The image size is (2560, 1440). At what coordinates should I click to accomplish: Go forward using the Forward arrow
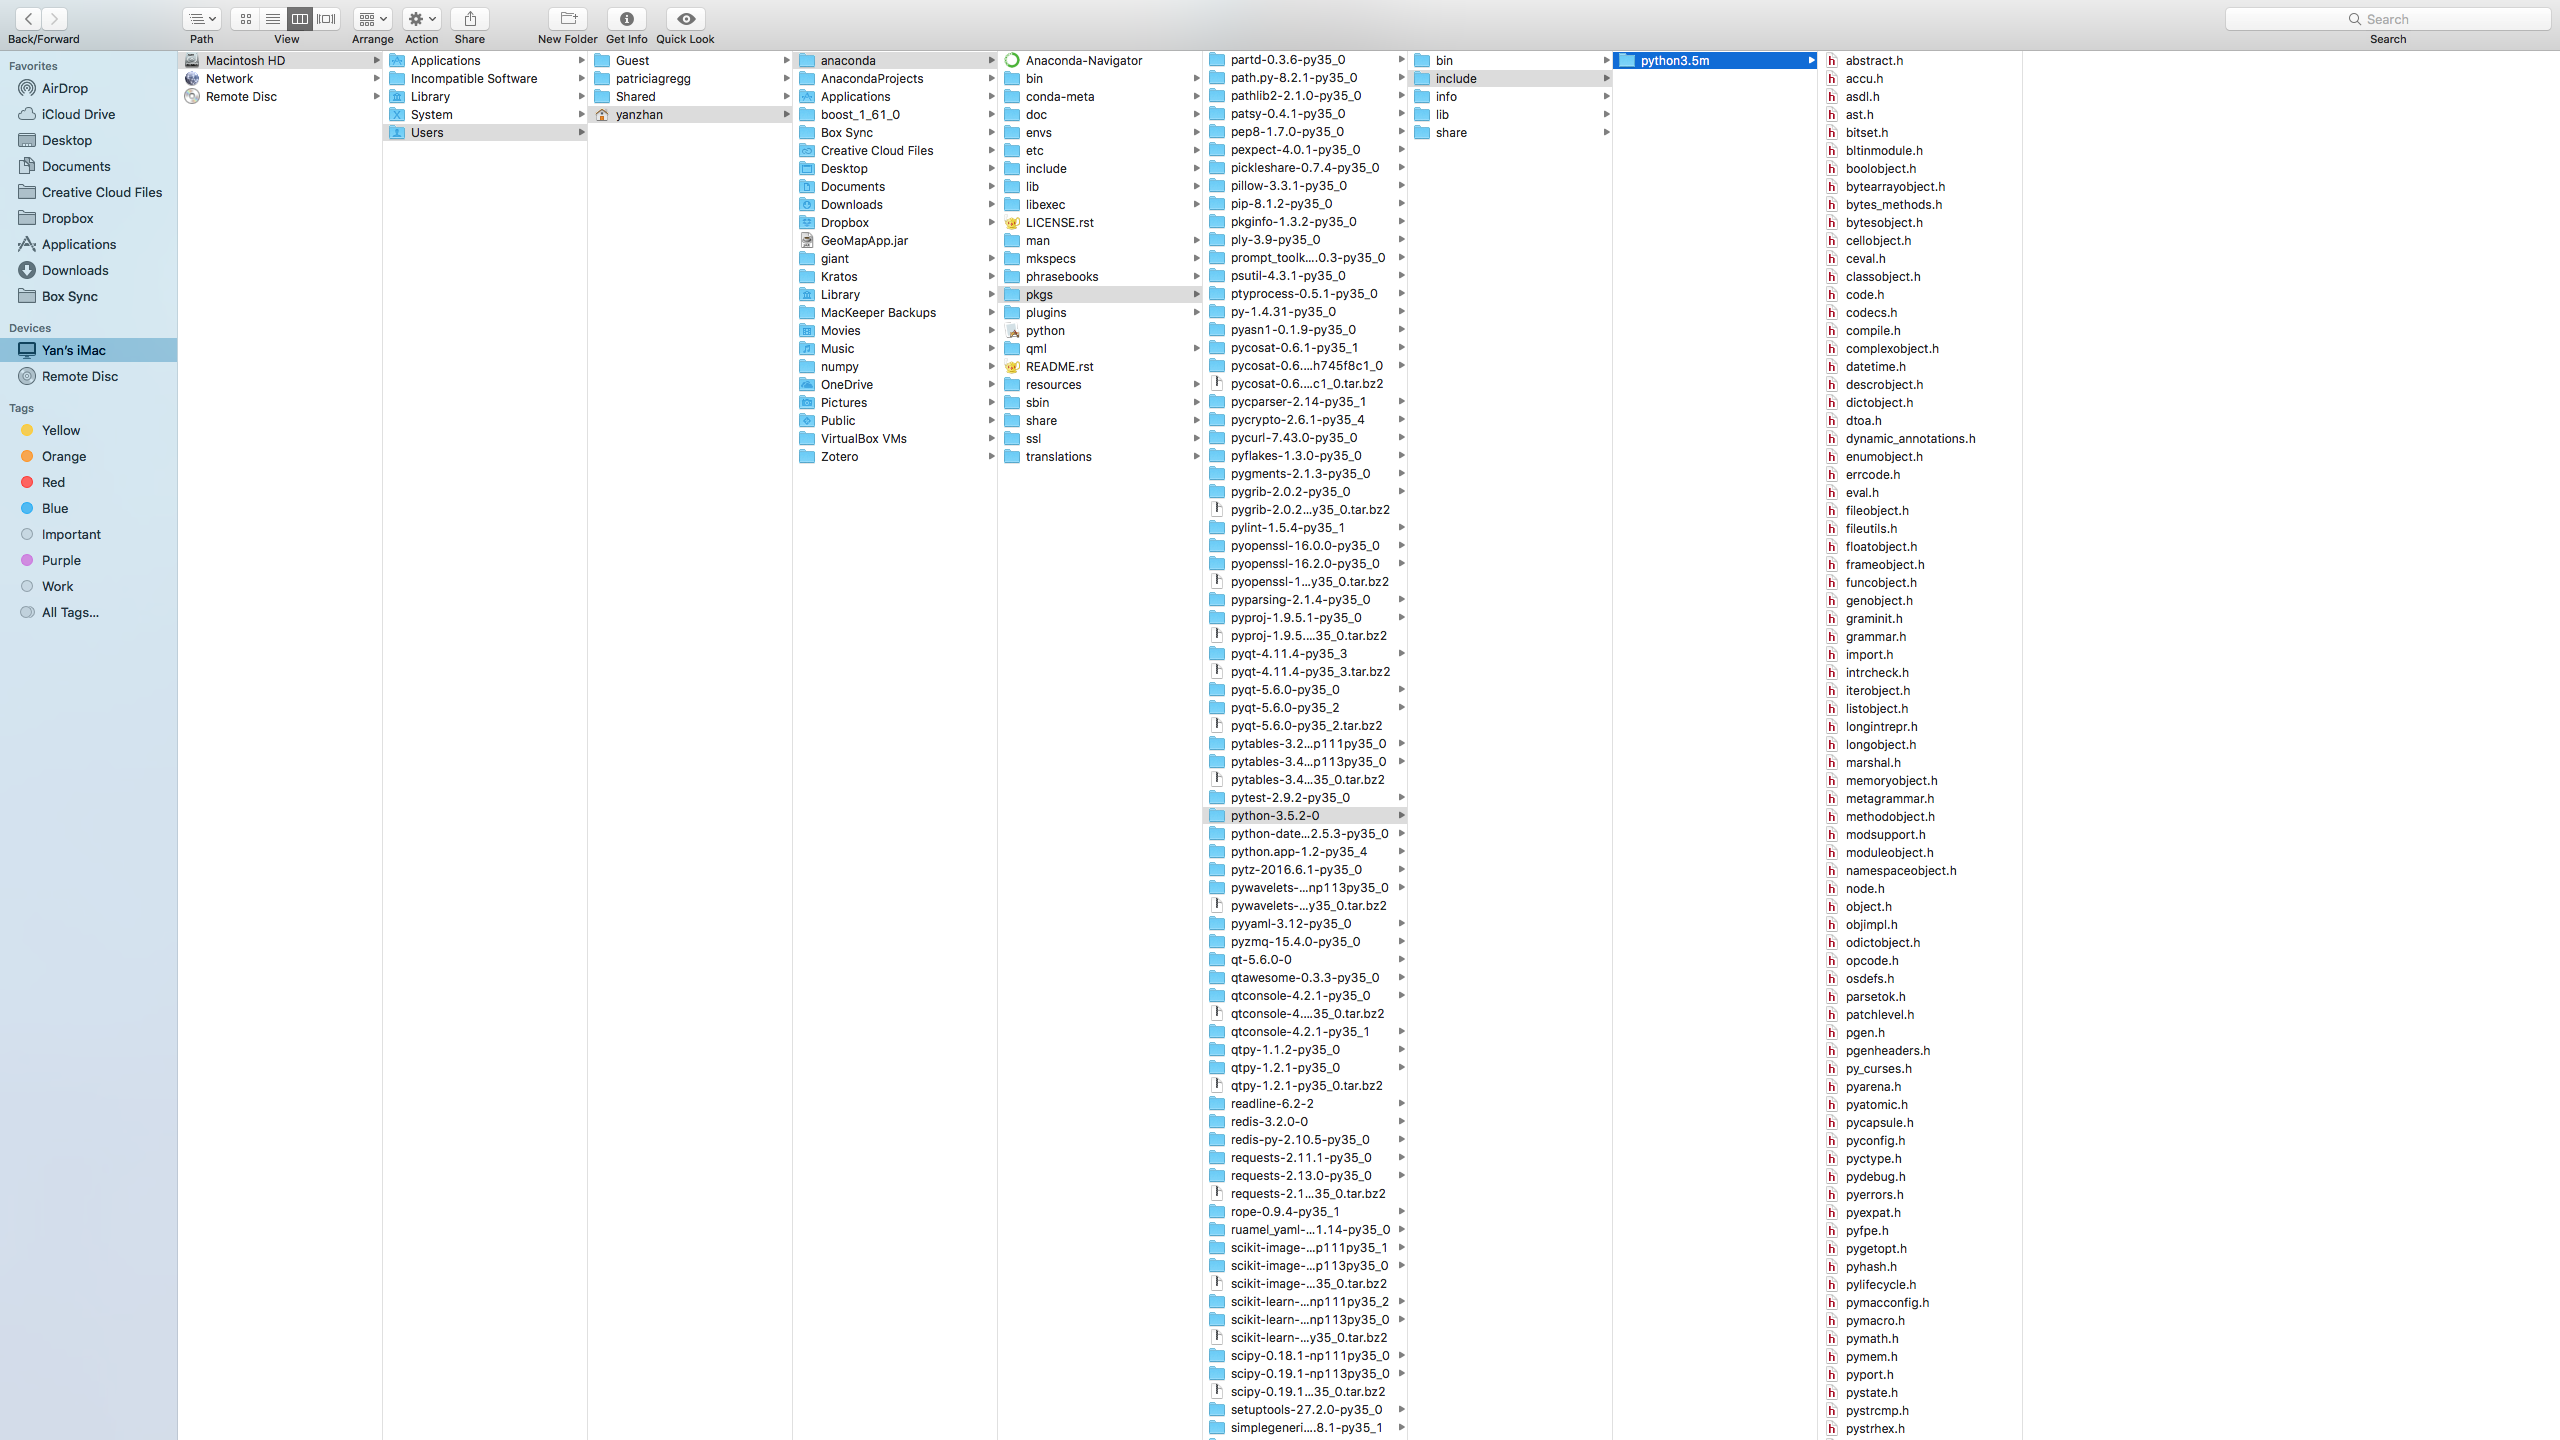55,19
